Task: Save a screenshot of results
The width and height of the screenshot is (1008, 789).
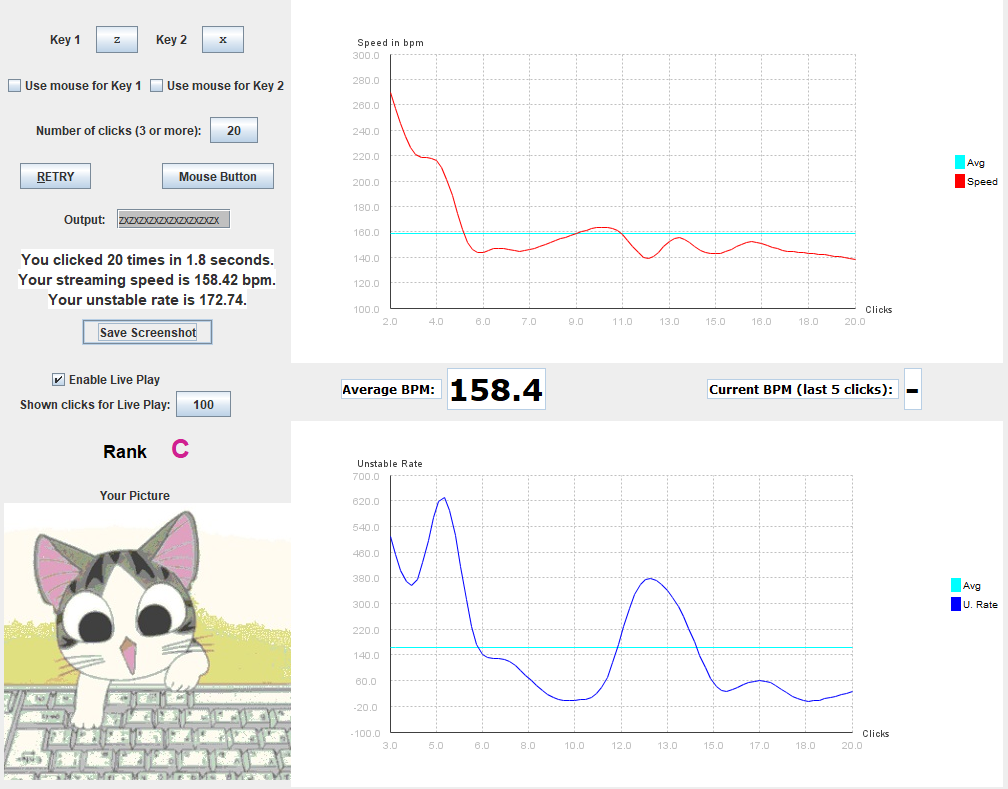Action: click(147, 332)
